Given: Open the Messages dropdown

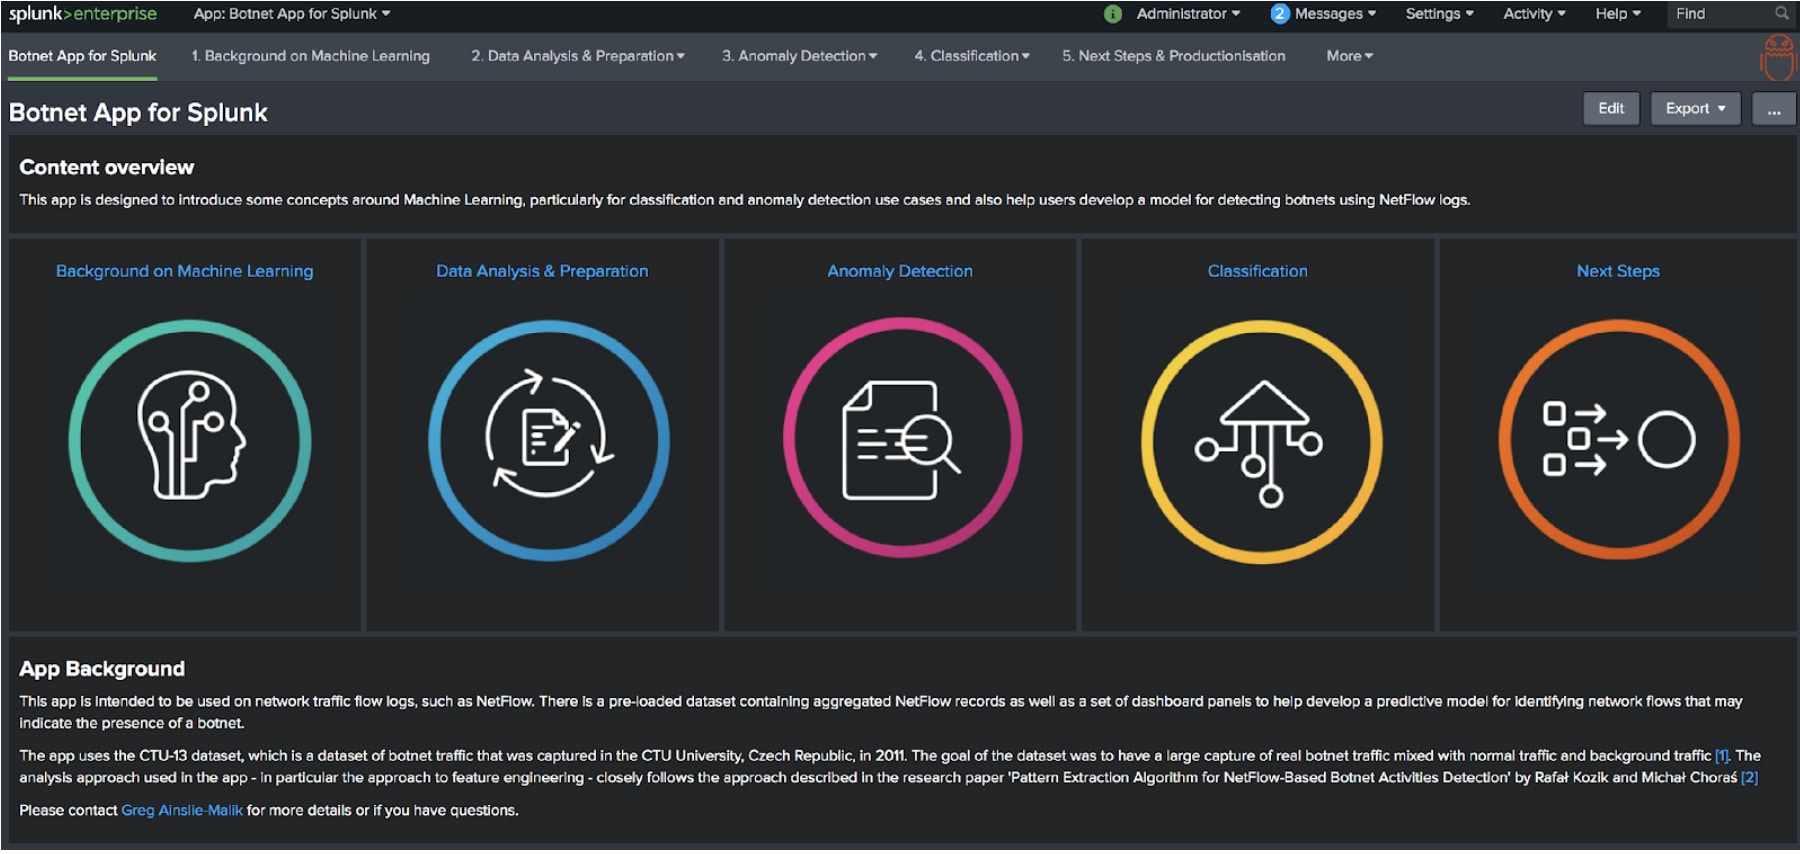Looking at the screenshot, I should pos(1335,14).
